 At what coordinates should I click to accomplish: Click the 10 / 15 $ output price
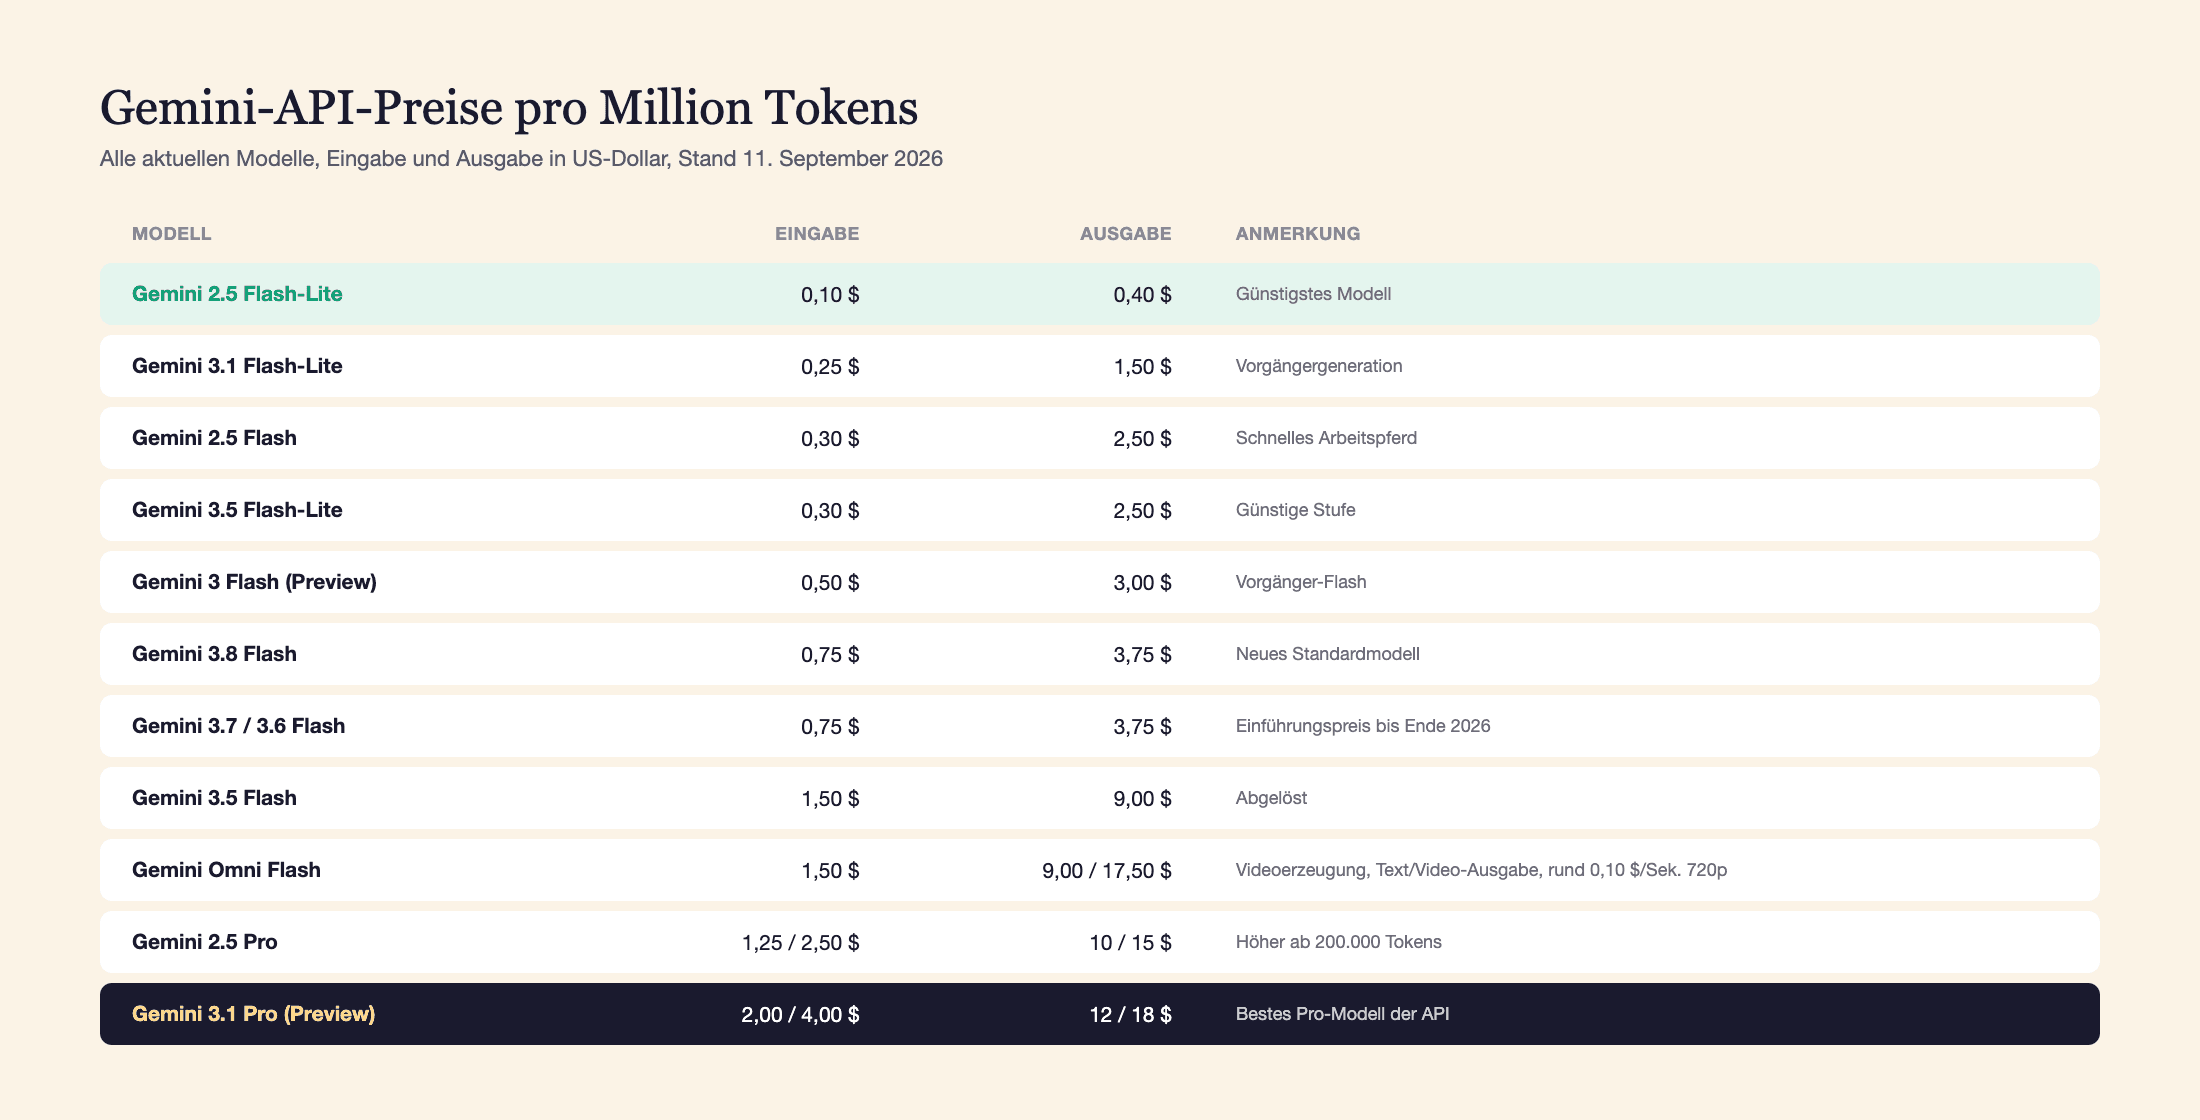1130,943
